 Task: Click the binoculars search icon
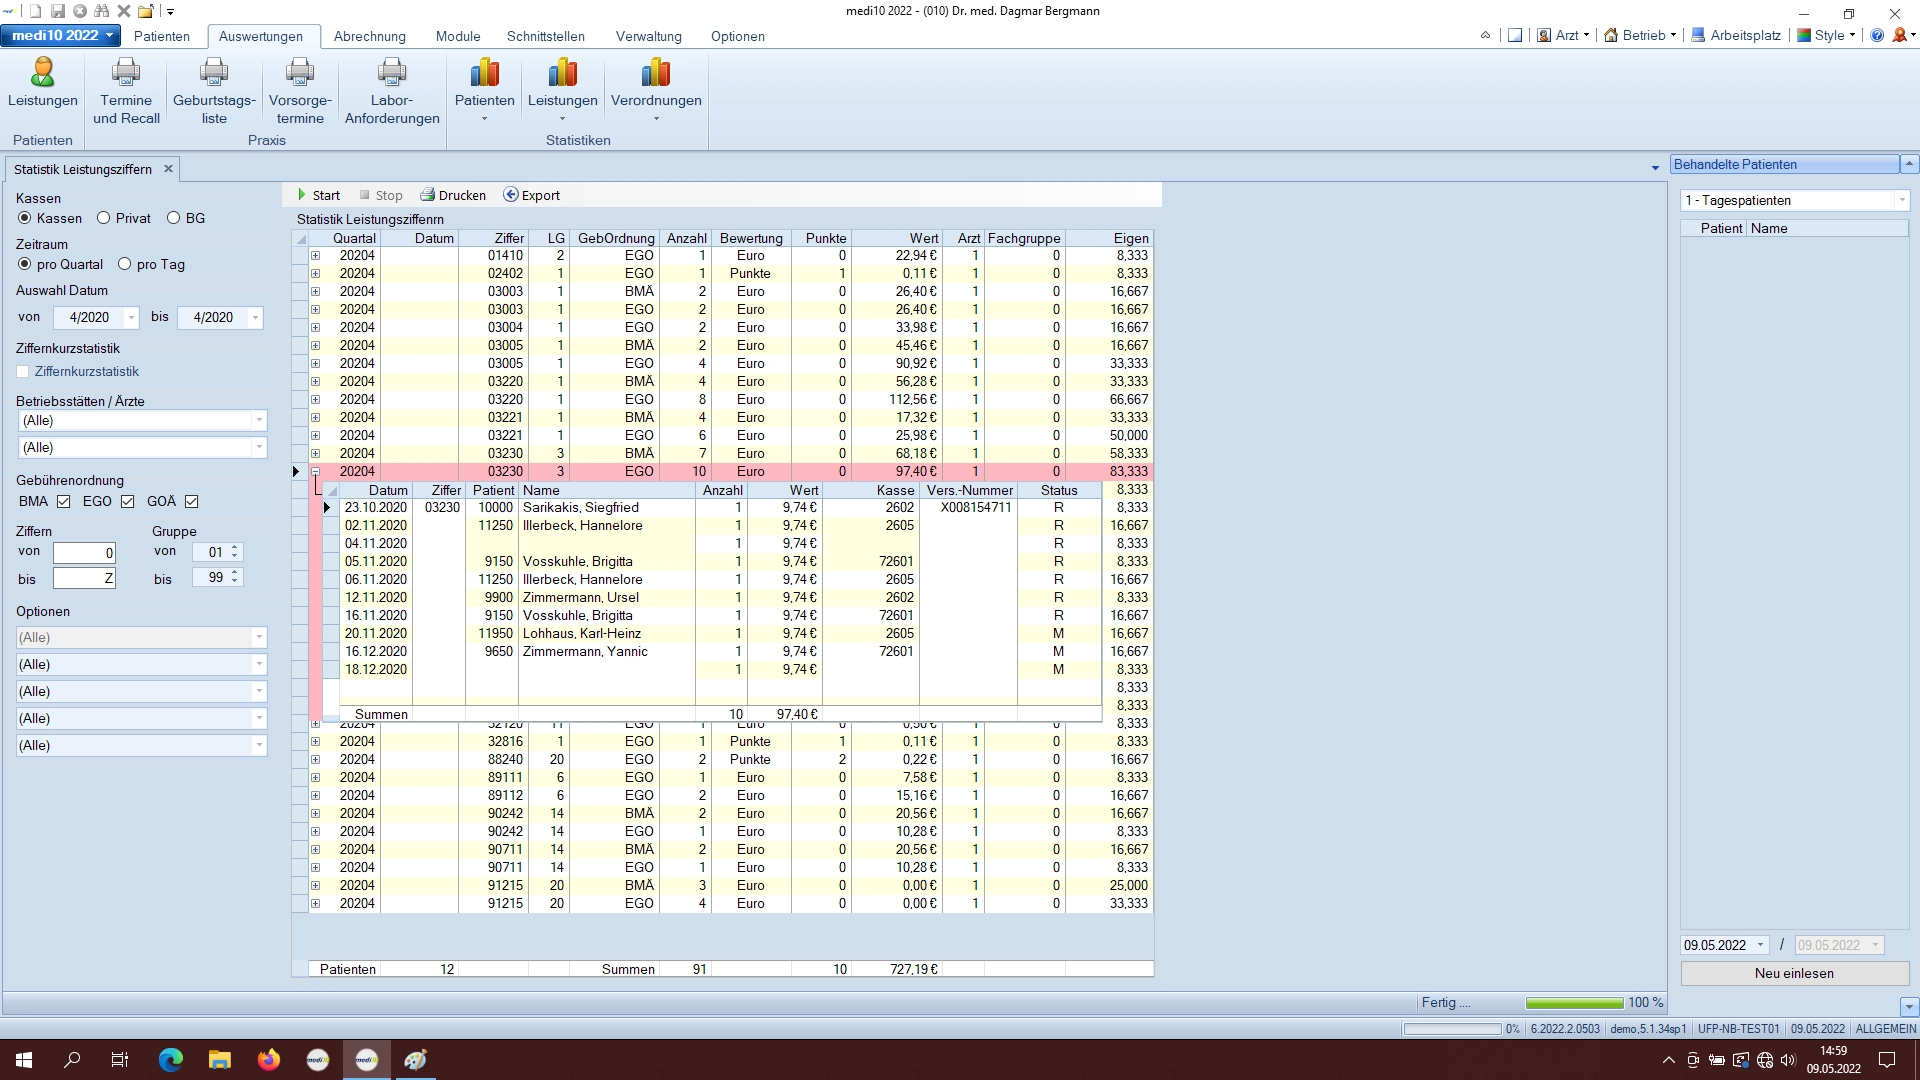102,11
